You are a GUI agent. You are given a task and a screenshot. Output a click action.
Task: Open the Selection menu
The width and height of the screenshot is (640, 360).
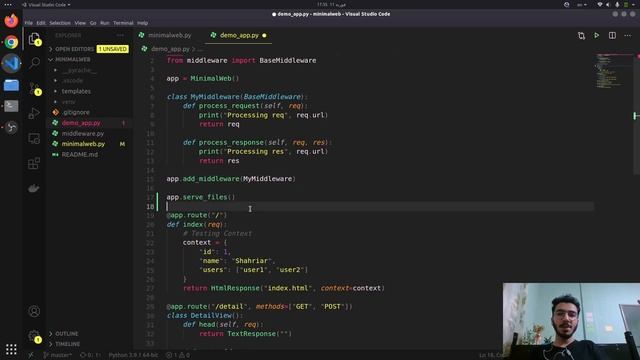pos(60,23)
